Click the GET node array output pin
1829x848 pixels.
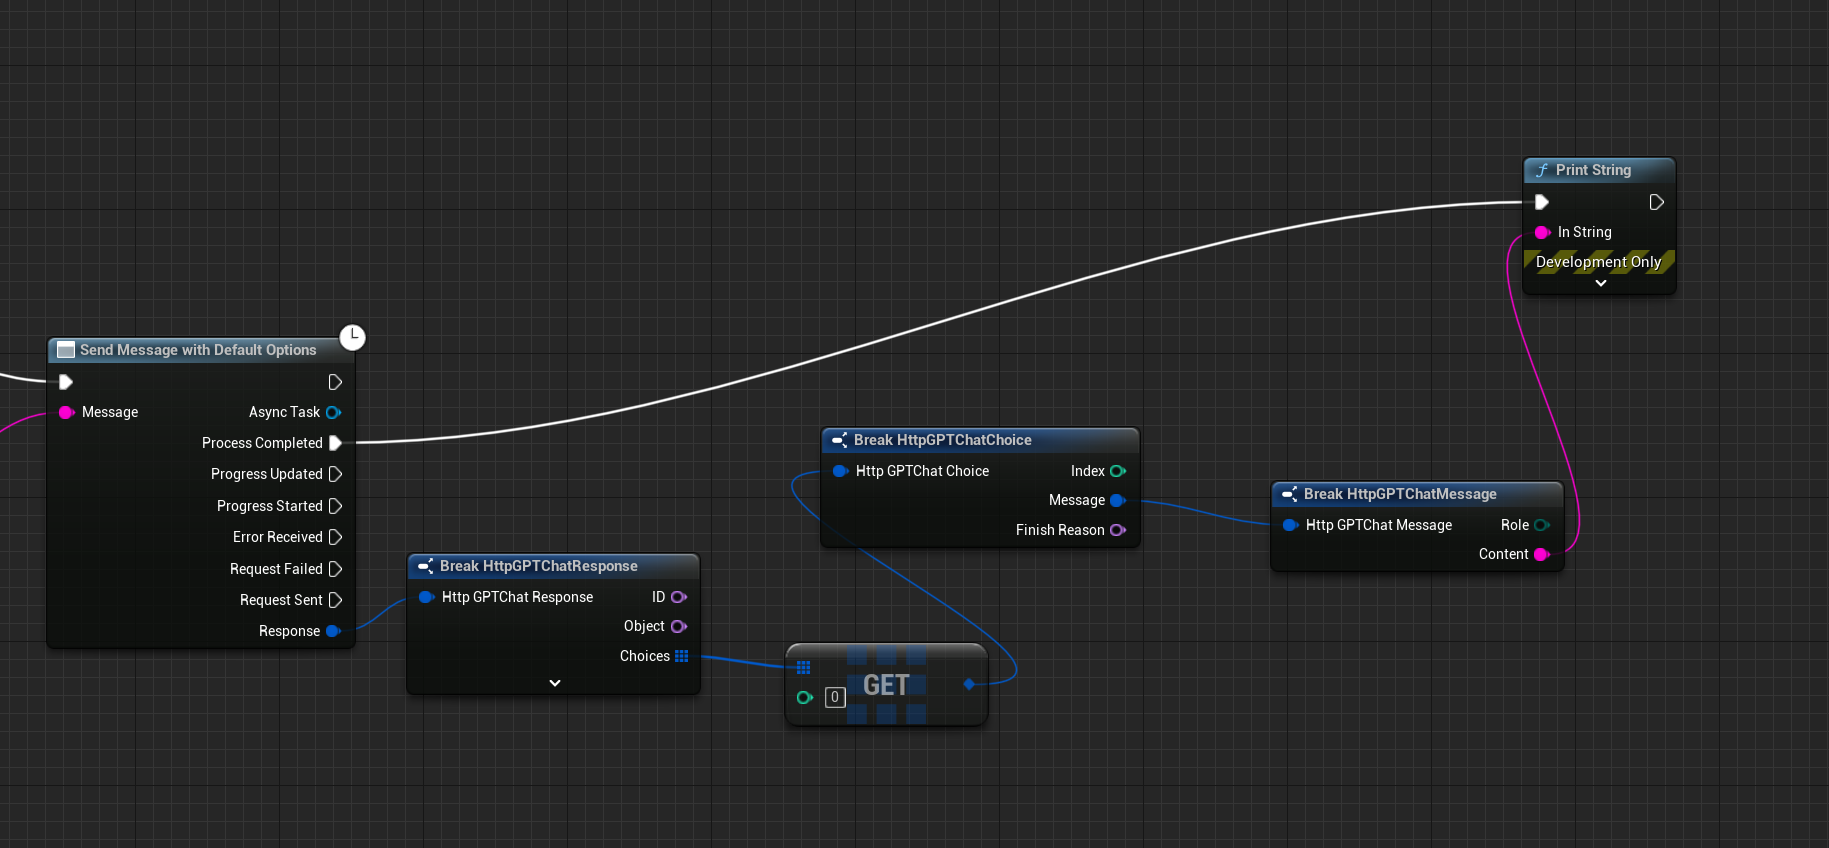point(969,684)
